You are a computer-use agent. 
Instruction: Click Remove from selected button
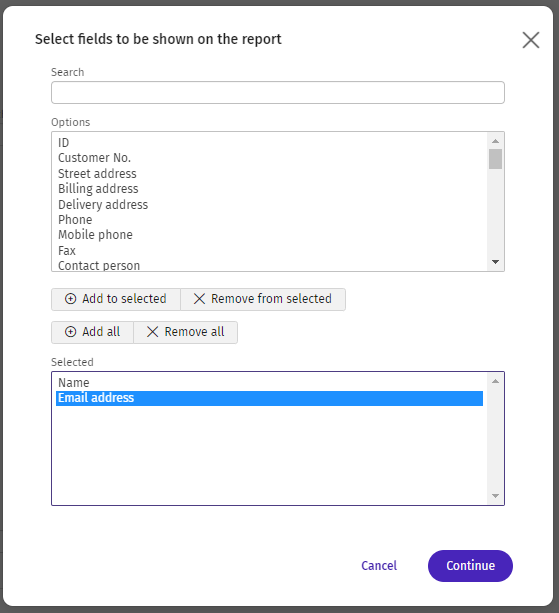coord(263,299)
